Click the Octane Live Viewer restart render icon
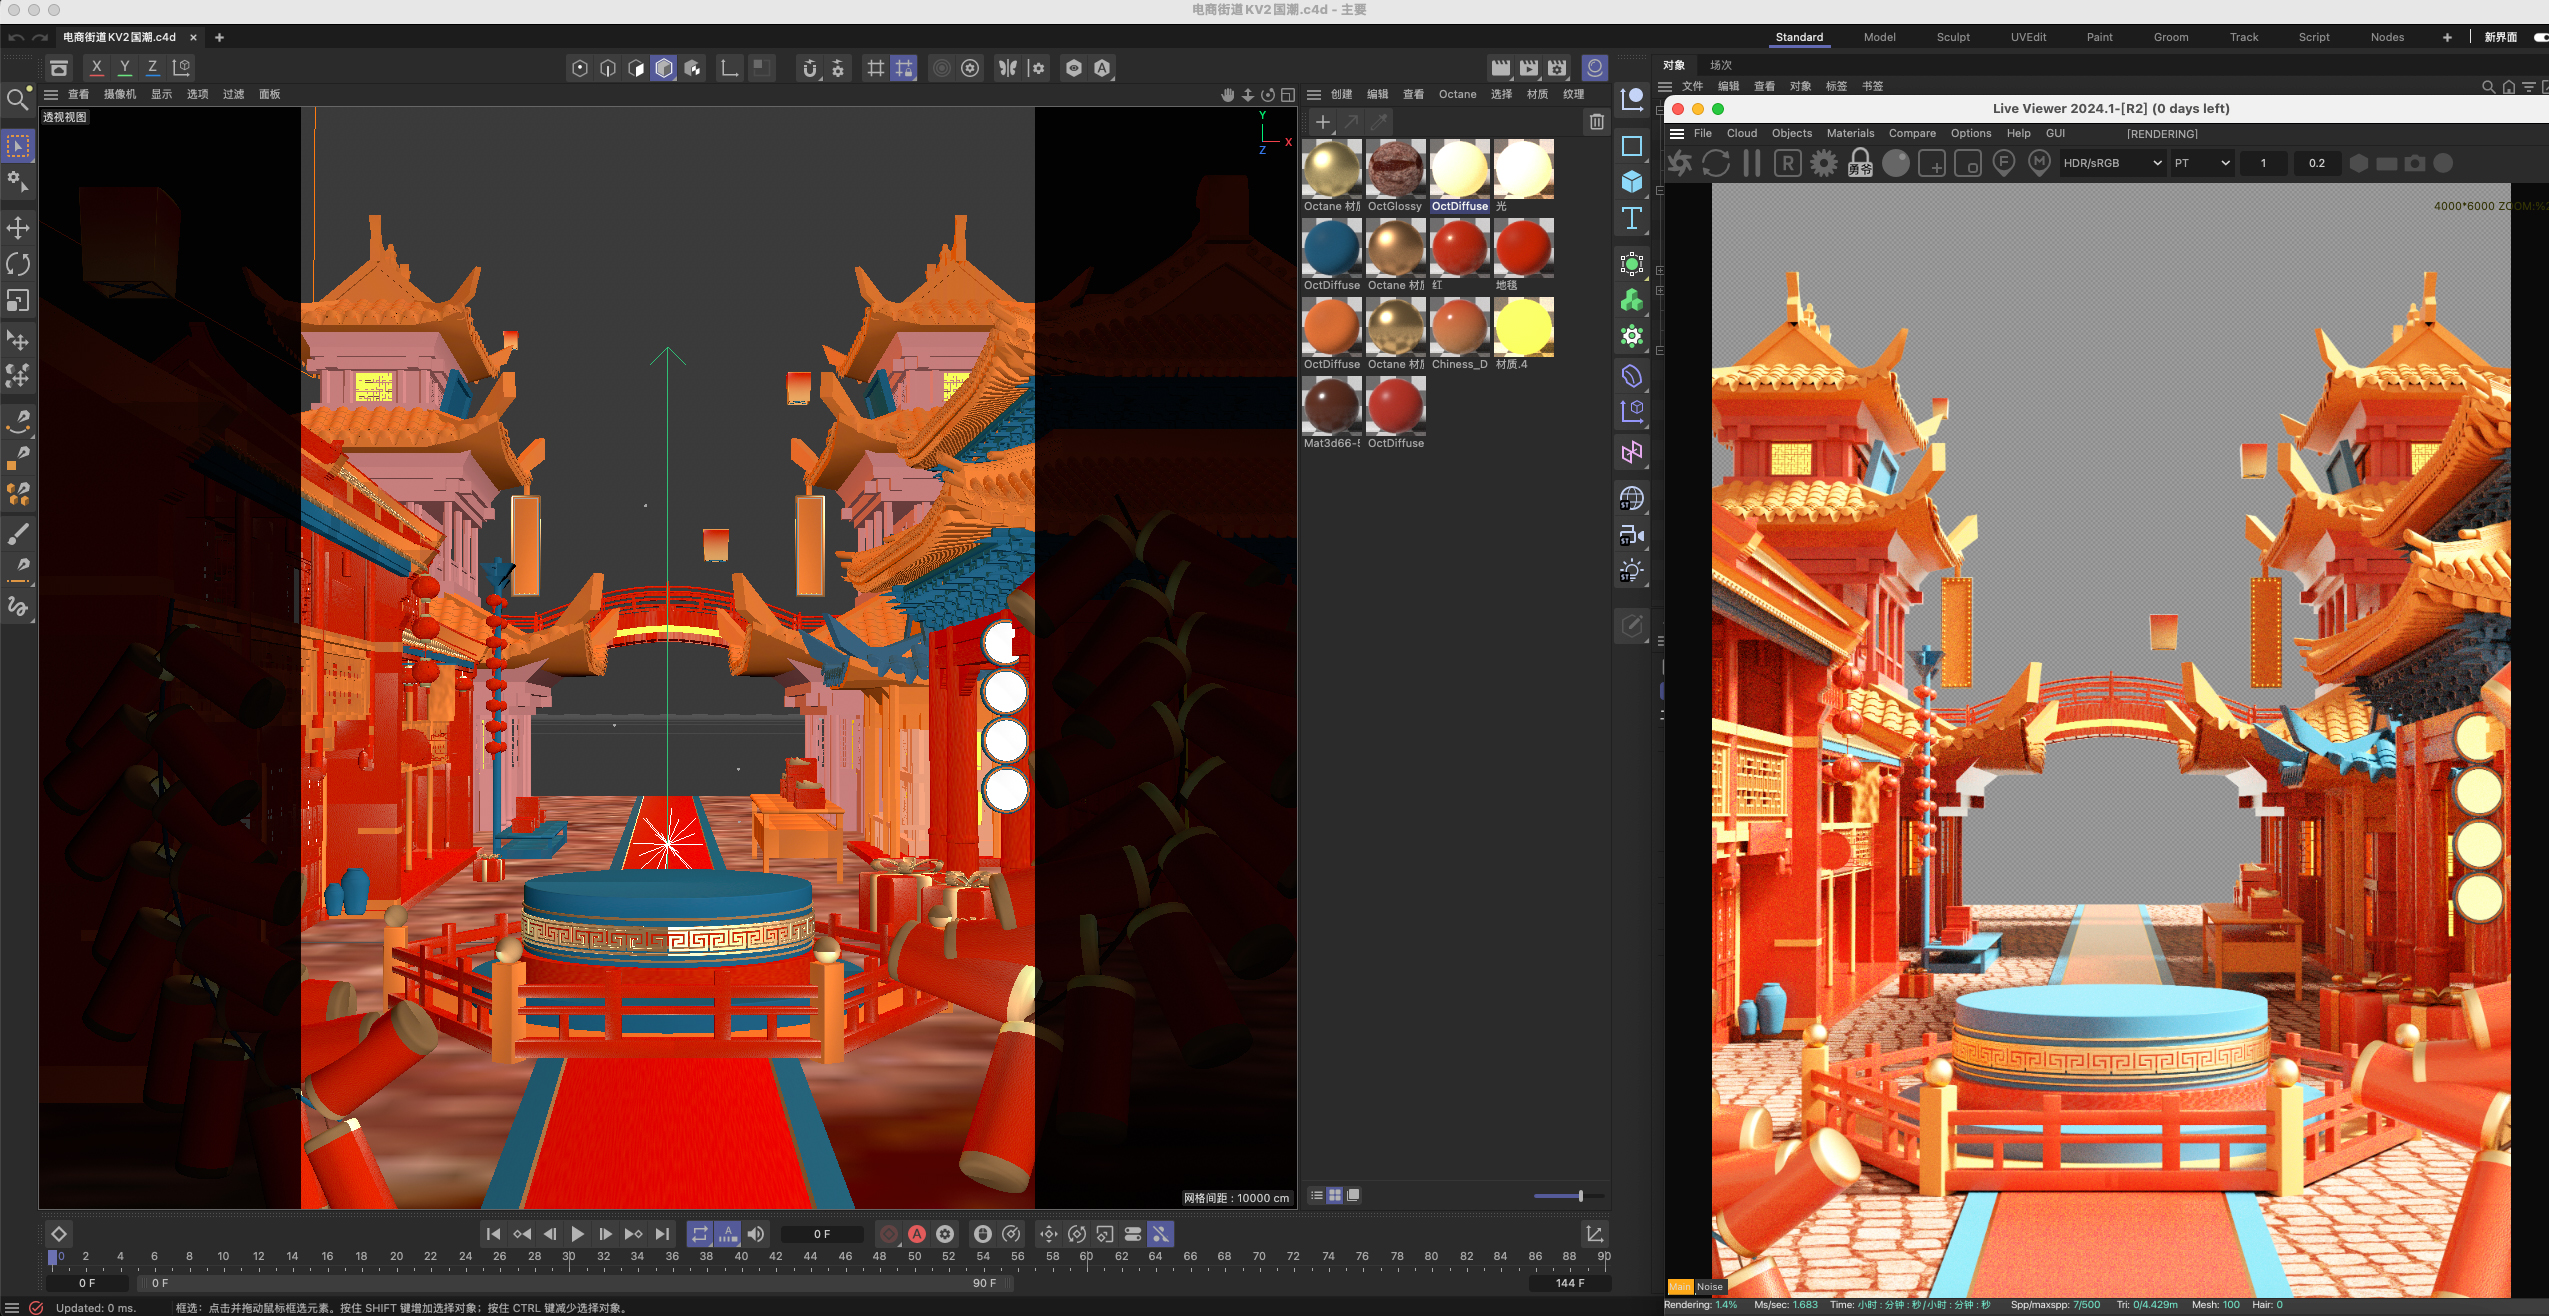This screenshot has height=1316, width=2549. (x=1715, y=163)
